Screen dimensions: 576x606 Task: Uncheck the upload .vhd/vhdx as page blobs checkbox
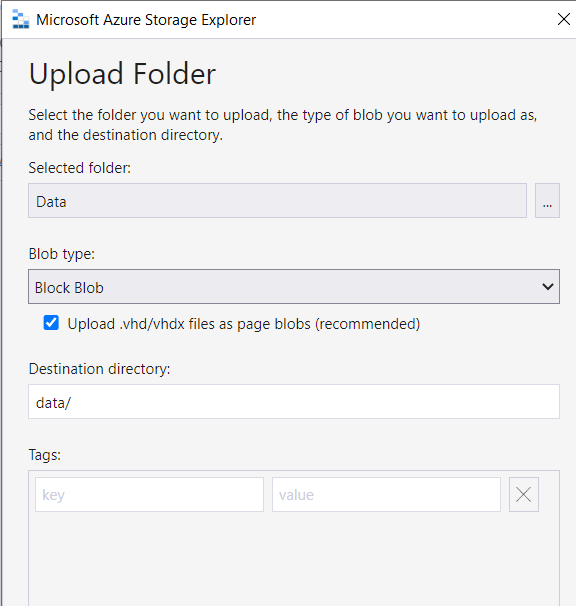(x=51, y=323)
